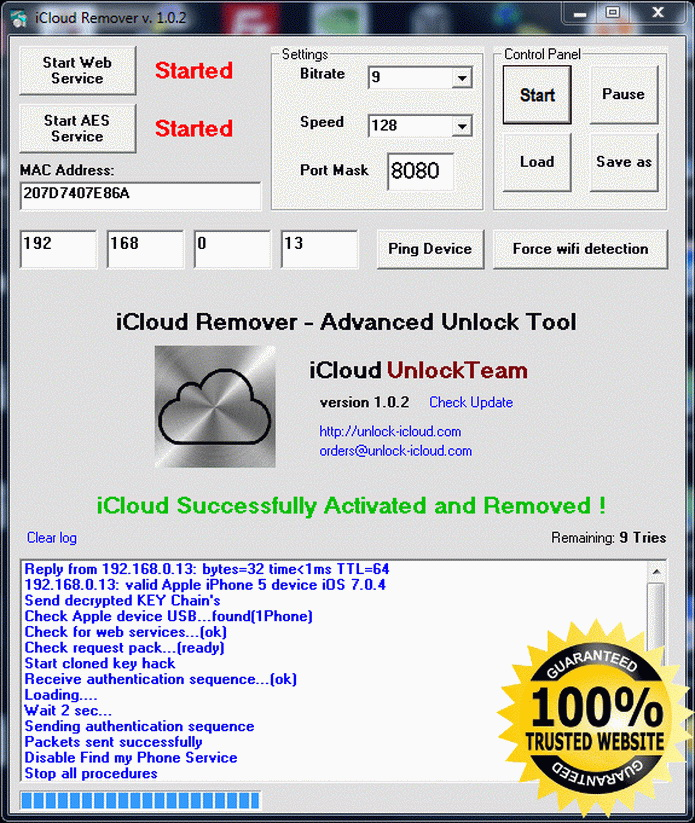Click log line 'Receive authentication sequence...(ok)'

(x=161, y=679)
